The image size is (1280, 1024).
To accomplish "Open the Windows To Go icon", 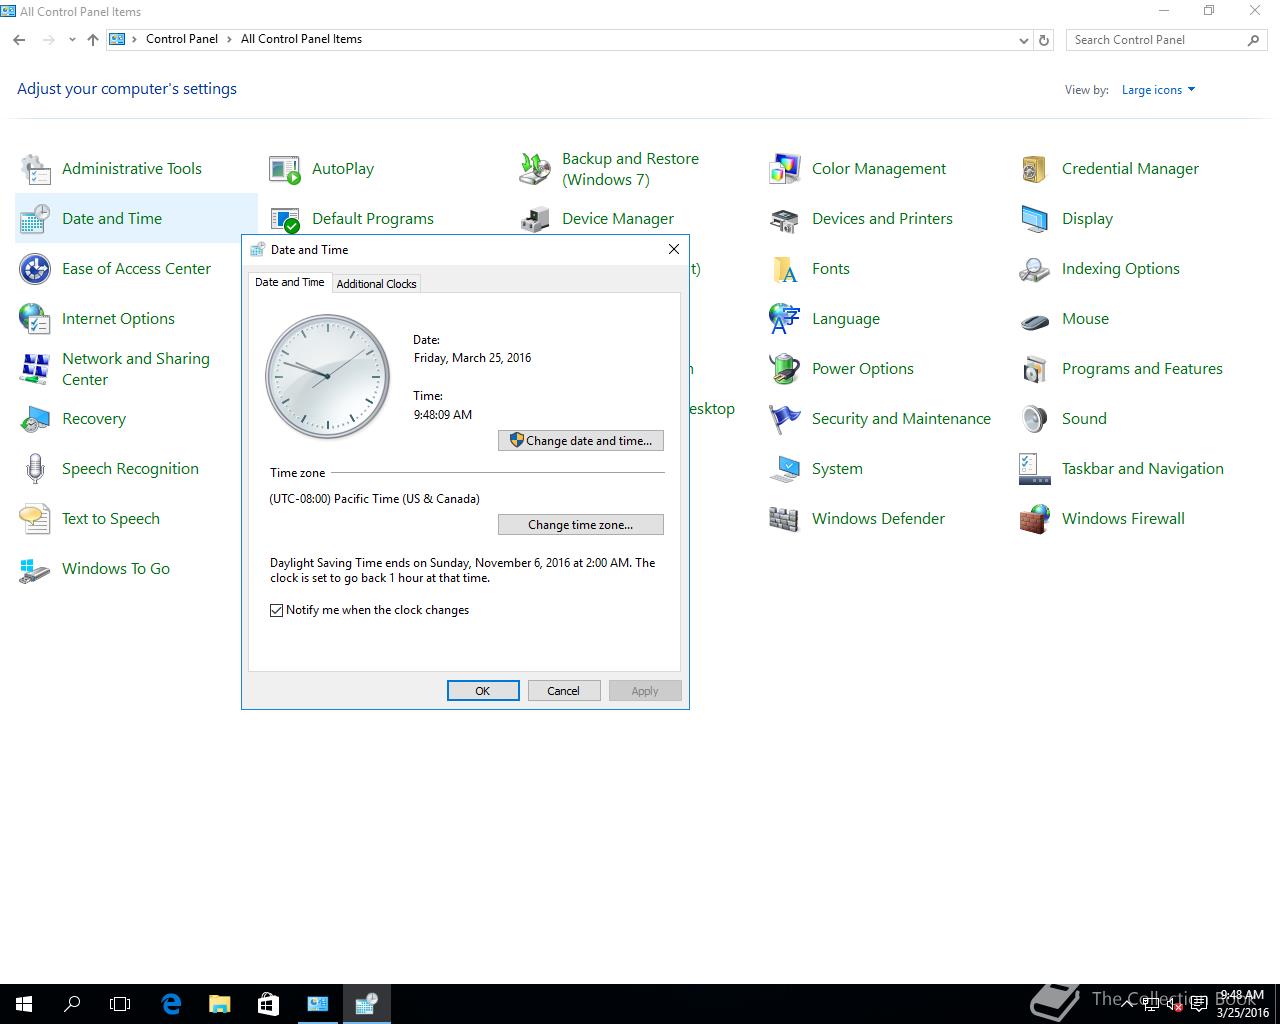I will [35, 569].
